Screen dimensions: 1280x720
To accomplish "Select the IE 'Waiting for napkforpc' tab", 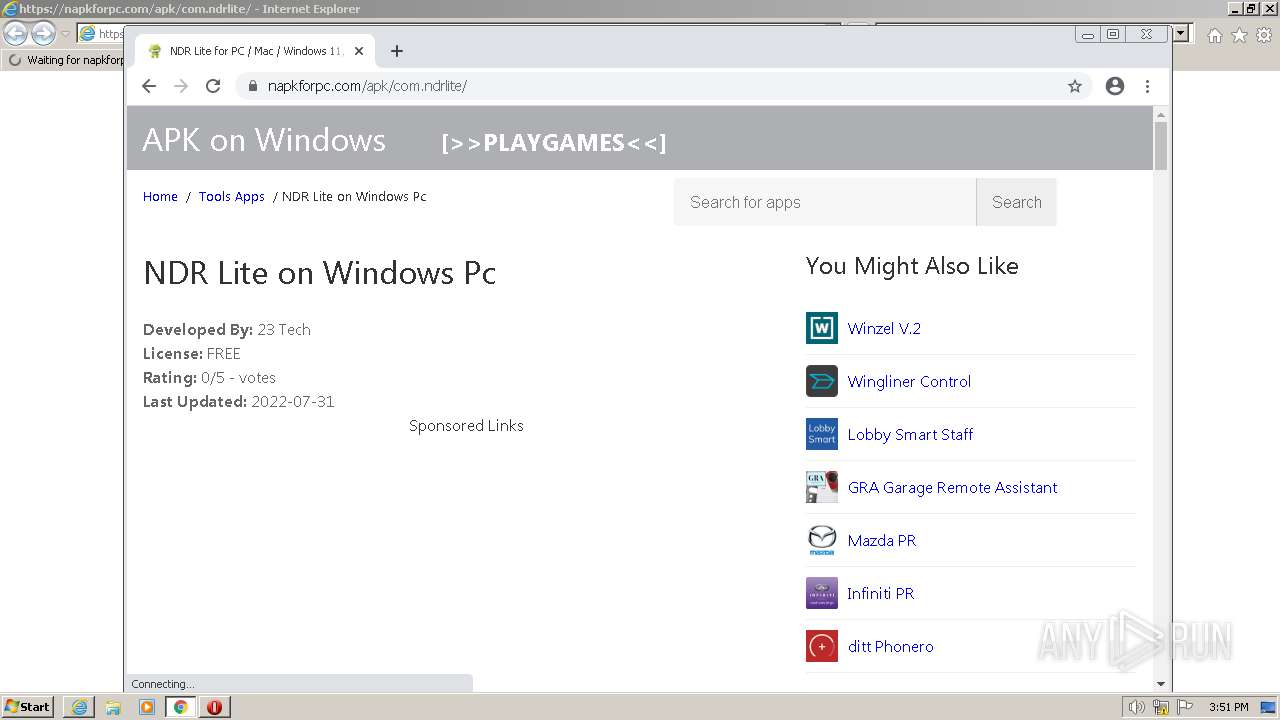I will point(65,60).
